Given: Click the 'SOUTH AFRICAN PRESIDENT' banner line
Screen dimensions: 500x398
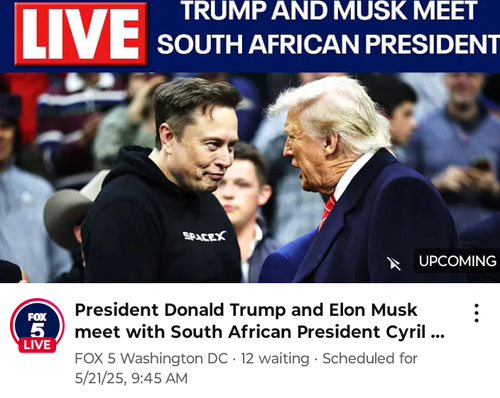Looking at the screenshot, I should click(328, 44).
